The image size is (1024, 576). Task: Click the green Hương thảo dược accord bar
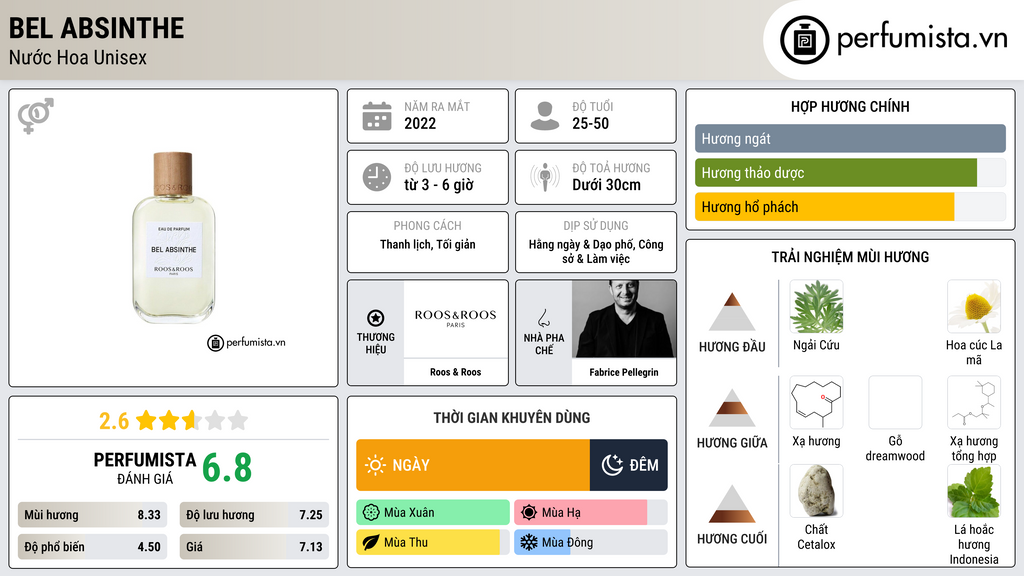[836, 172]
